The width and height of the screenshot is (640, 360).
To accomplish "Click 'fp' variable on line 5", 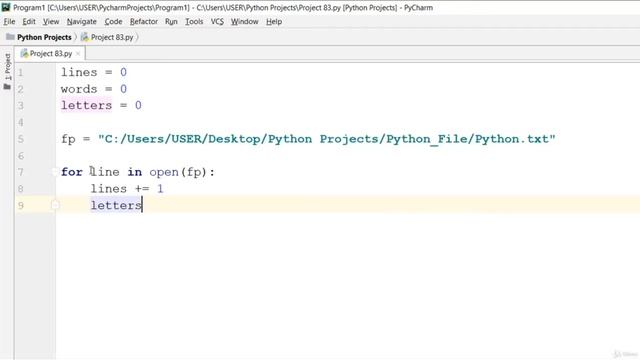I will click(68, 139).
